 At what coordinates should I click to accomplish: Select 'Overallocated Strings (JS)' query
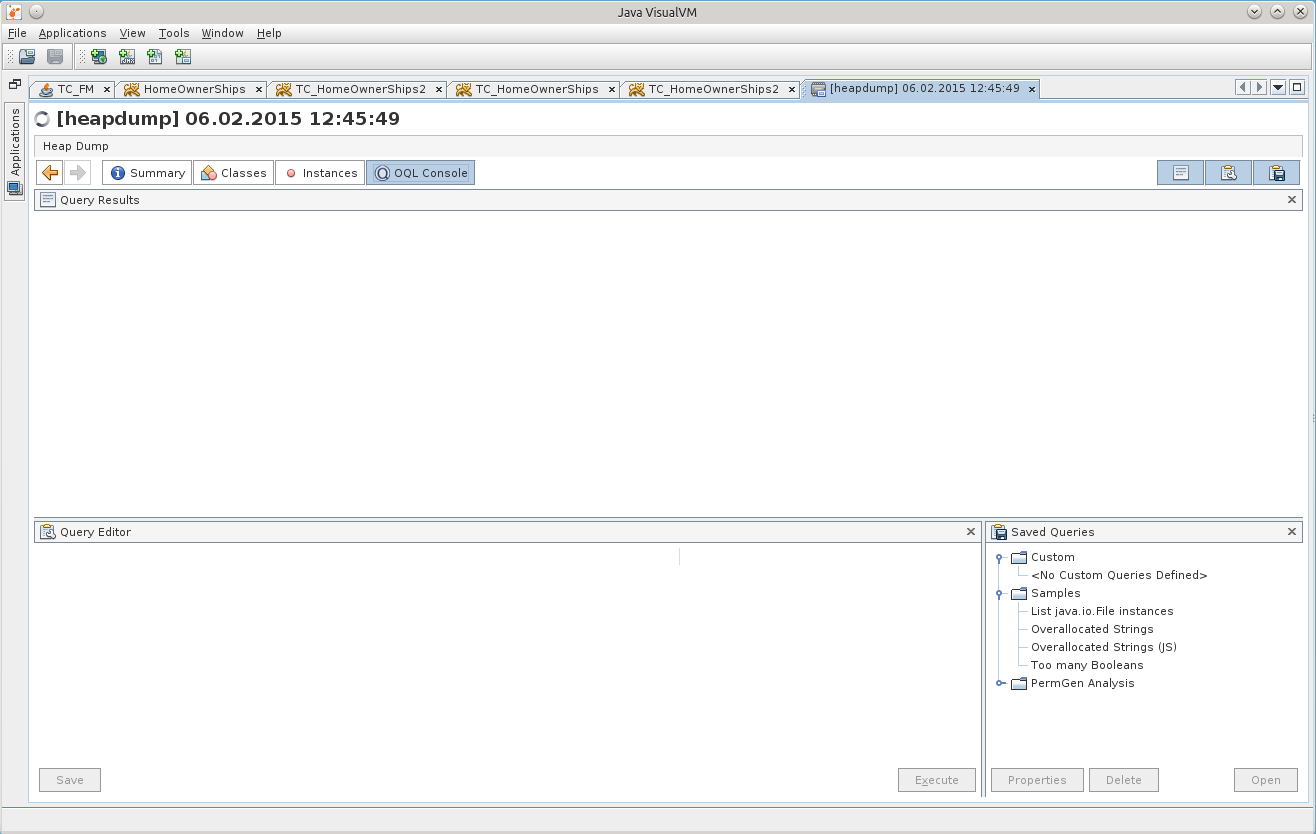pos(1104,648)
